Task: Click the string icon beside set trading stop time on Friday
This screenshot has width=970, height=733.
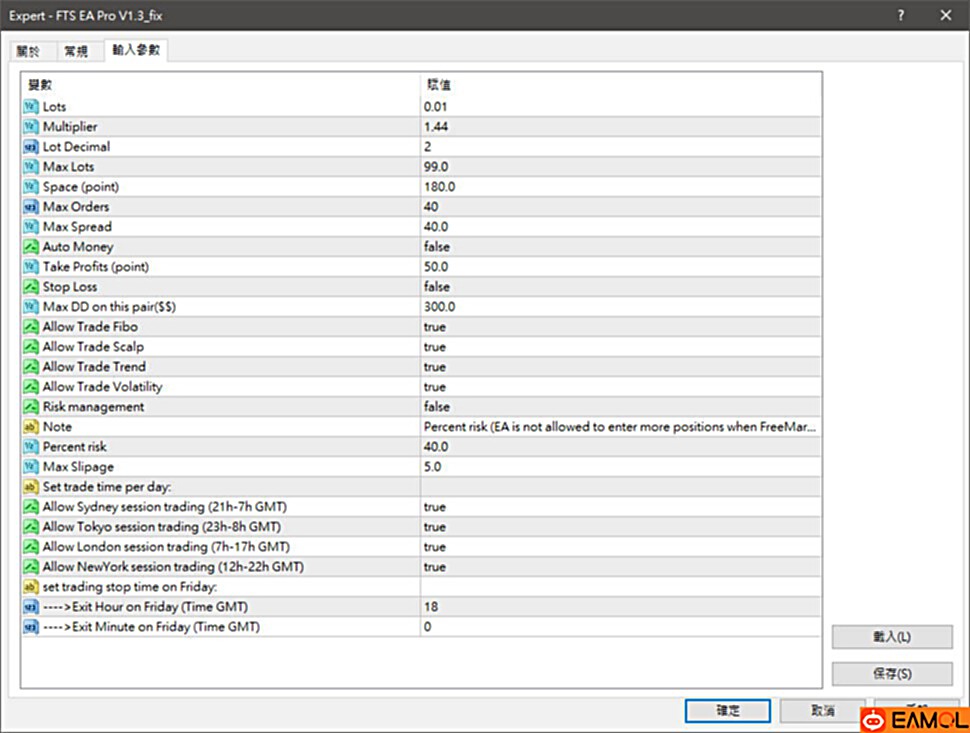Action: pos(31,586)
